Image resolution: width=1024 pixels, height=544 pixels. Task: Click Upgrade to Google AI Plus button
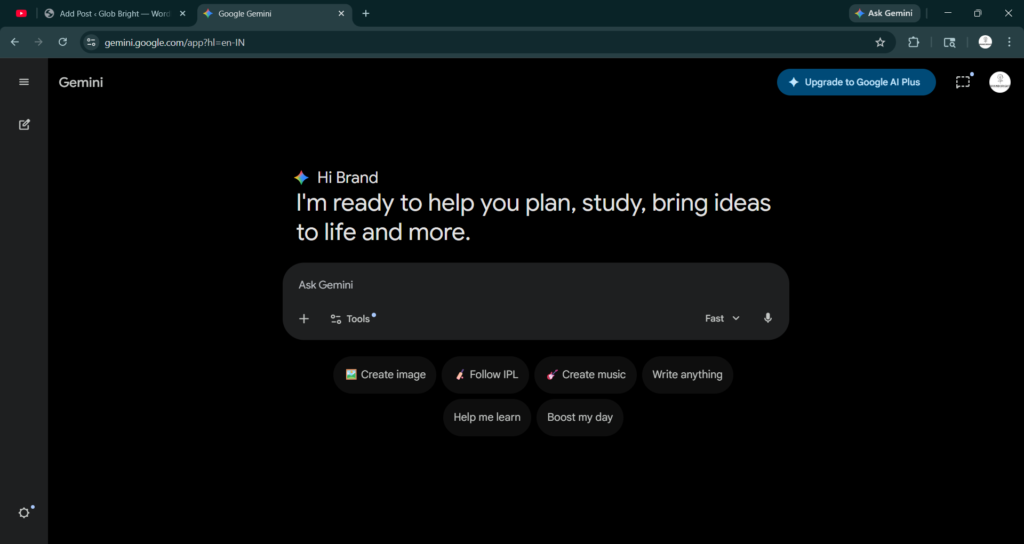click(855, 82)
